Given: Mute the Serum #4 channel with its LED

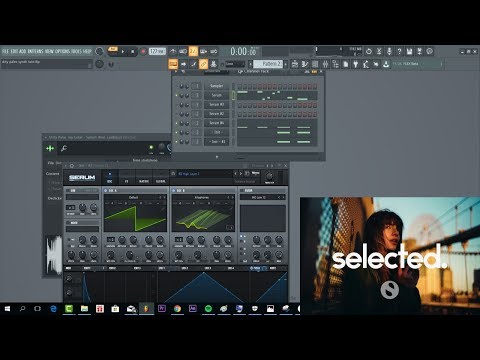Looking at the screenshot, I should tap(177, 123).
